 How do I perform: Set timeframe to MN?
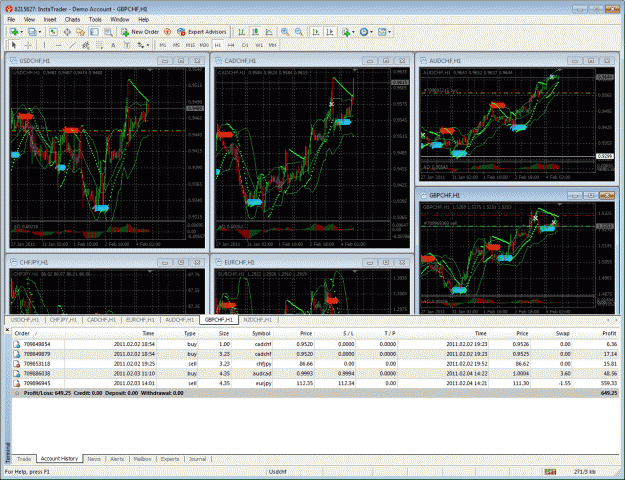[272, 45]
